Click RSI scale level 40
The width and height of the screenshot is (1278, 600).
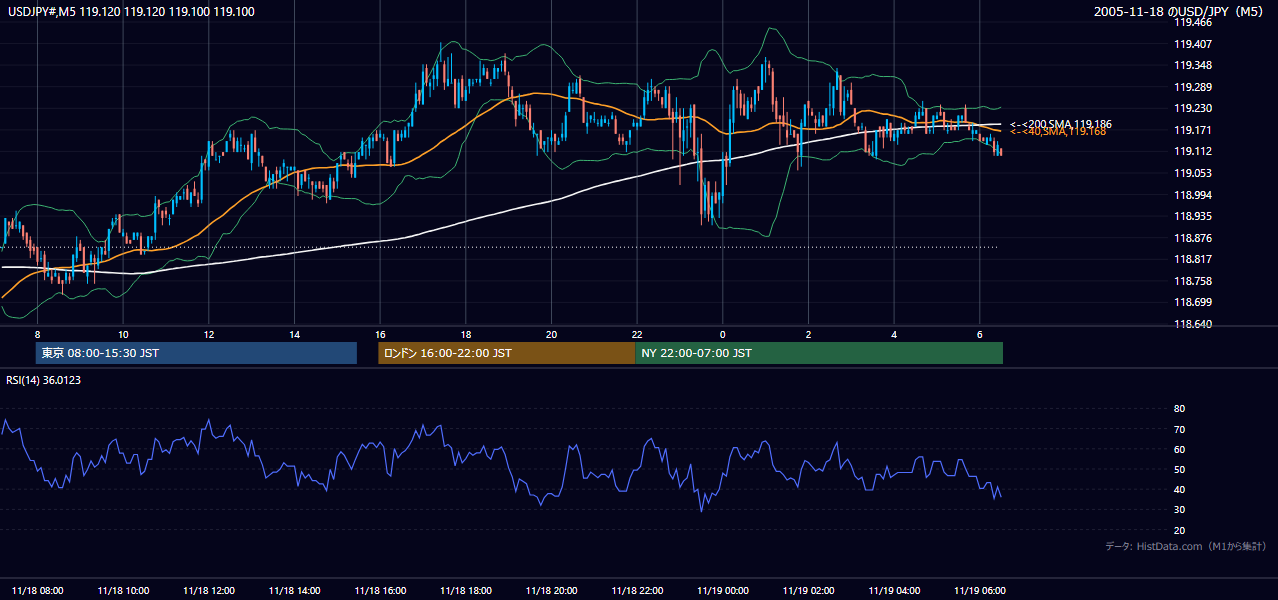1179,489
